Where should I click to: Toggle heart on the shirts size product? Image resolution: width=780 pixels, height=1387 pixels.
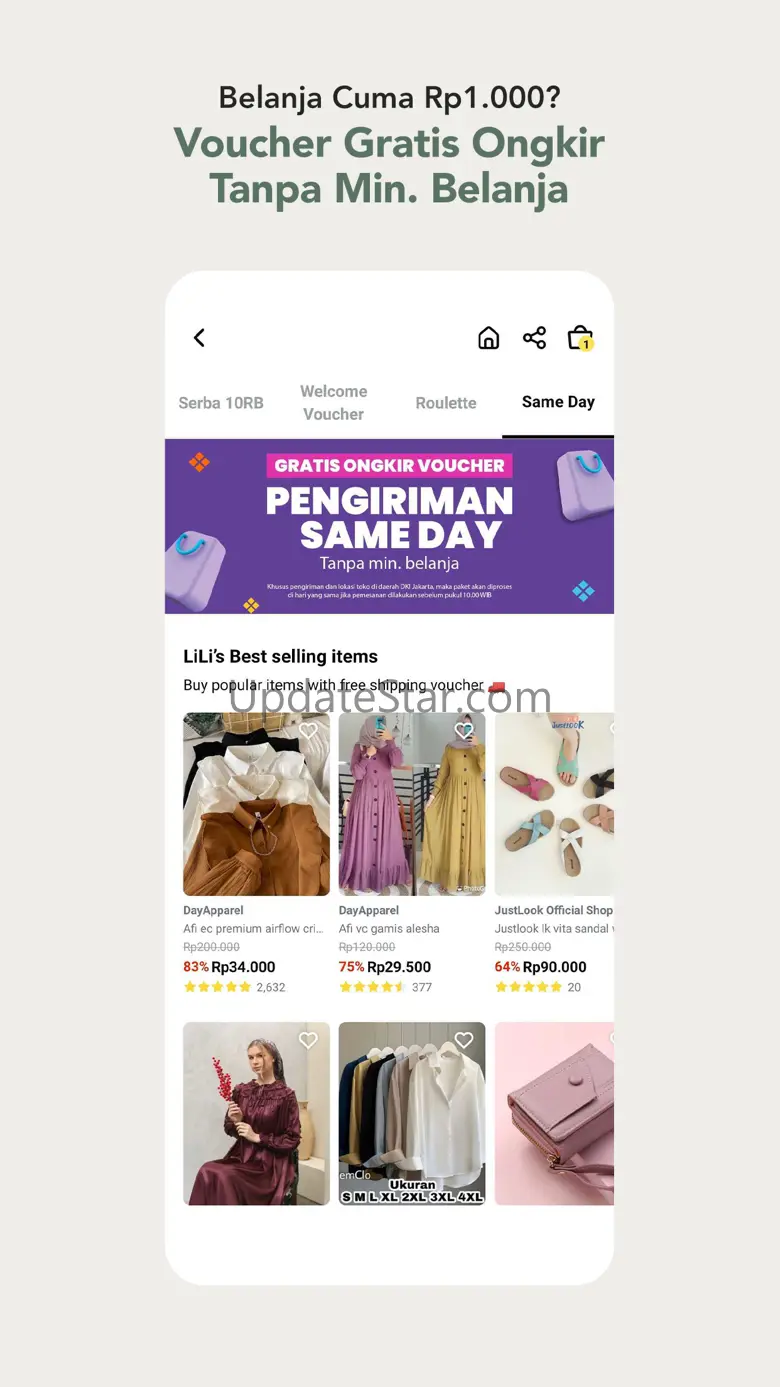(x=464, y=1041)
